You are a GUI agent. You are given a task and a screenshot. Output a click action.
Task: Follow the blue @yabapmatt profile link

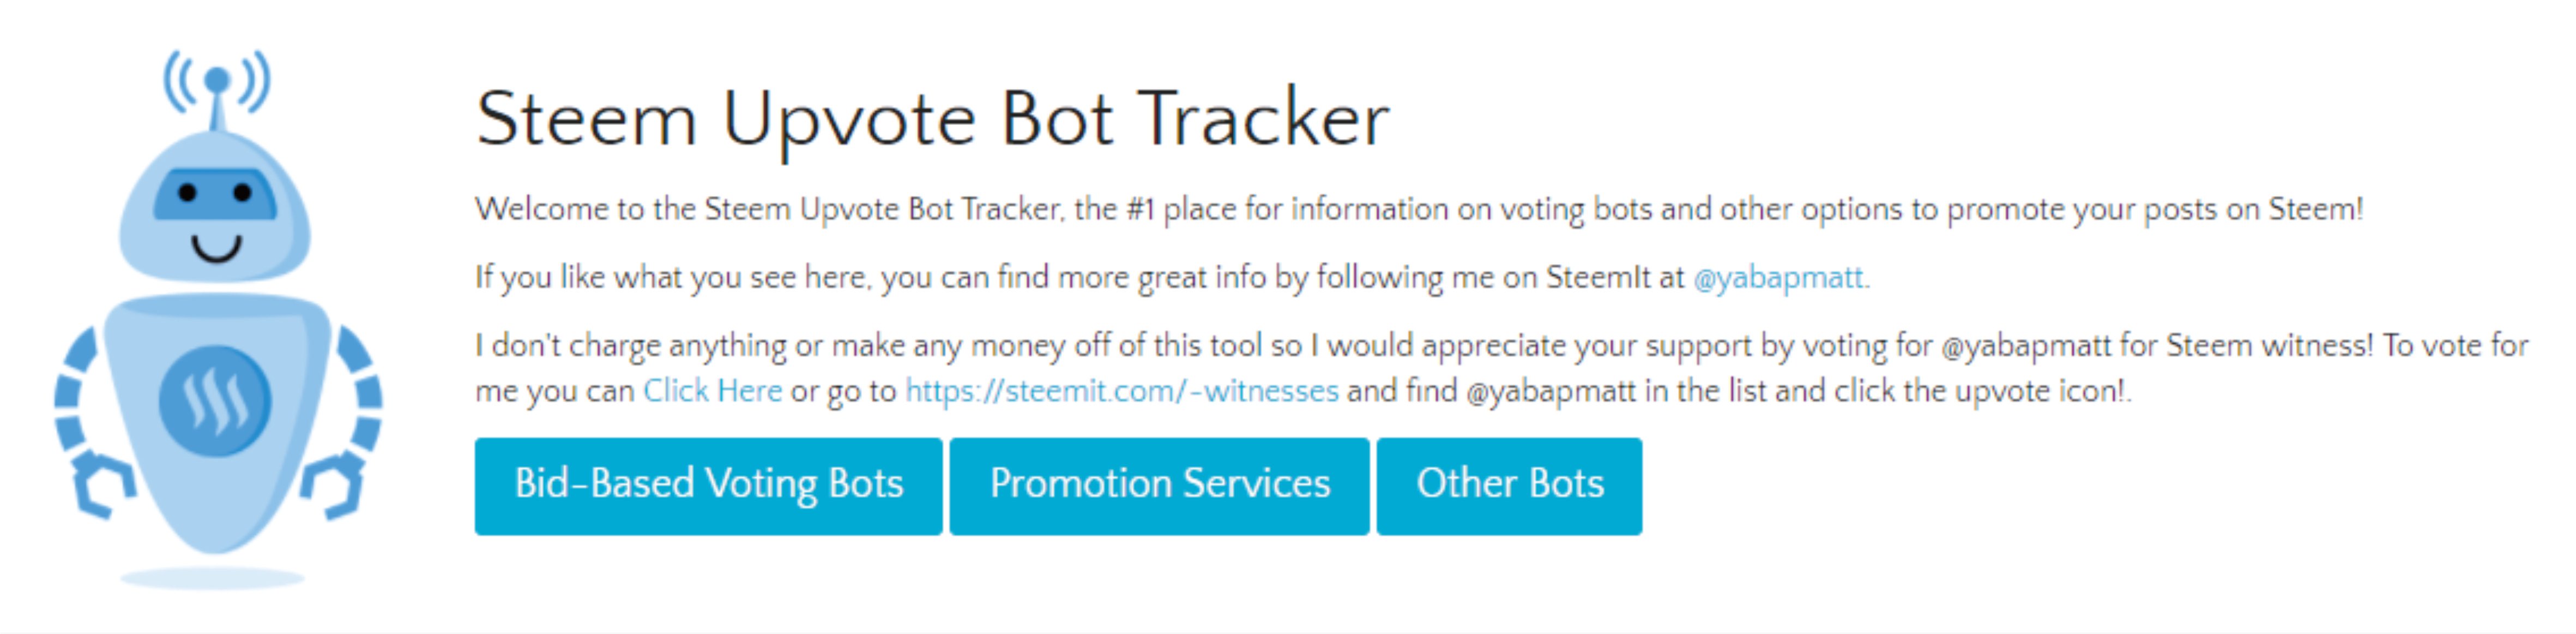click(1778, 277)
